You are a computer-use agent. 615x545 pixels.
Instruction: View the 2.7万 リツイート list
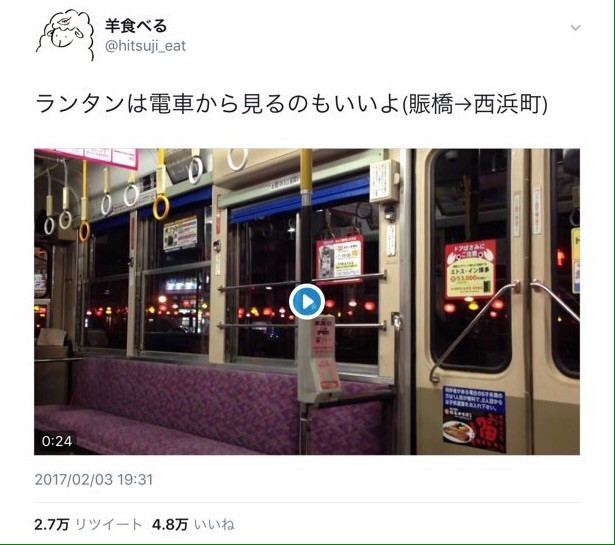click(x=88, y=524)
